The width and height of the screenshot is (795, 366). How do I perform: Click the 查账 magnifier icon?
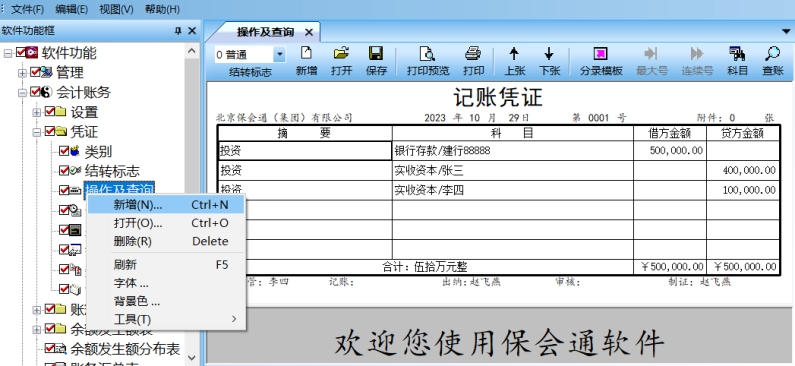click(x=772, y=53)
